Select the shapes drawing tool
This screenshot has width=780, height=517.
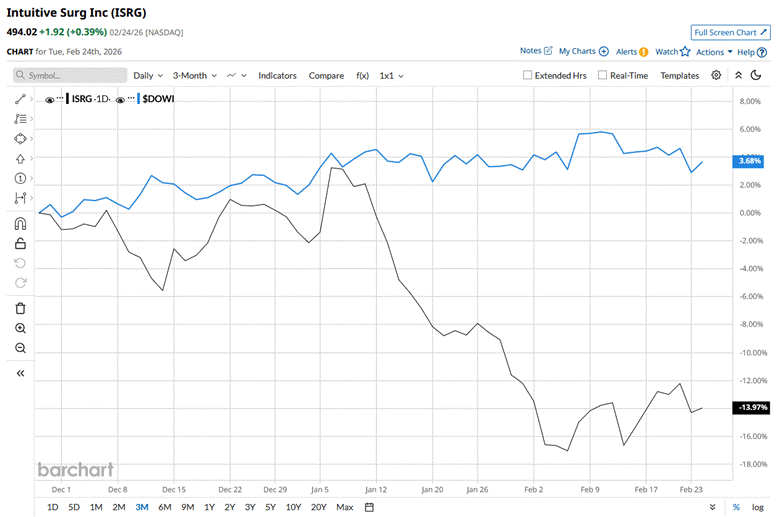click(20, 139)
